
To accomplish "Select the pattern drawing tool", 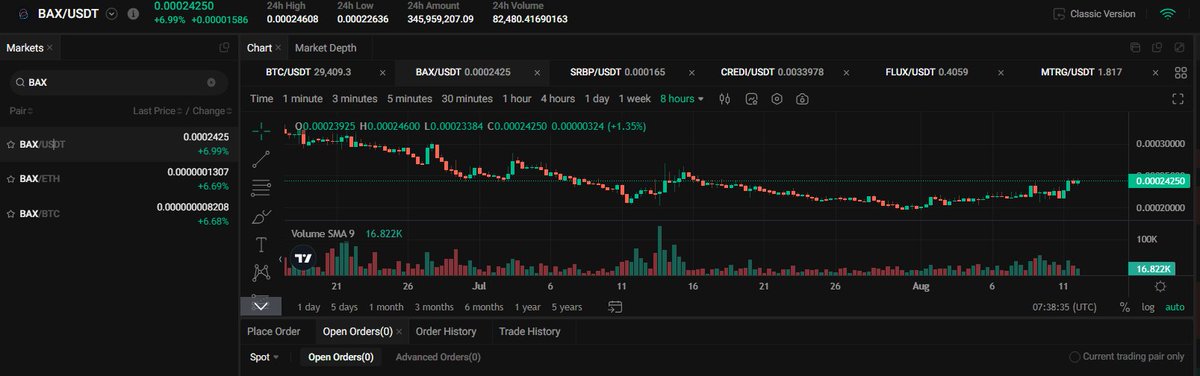I will tap(261, 272).
